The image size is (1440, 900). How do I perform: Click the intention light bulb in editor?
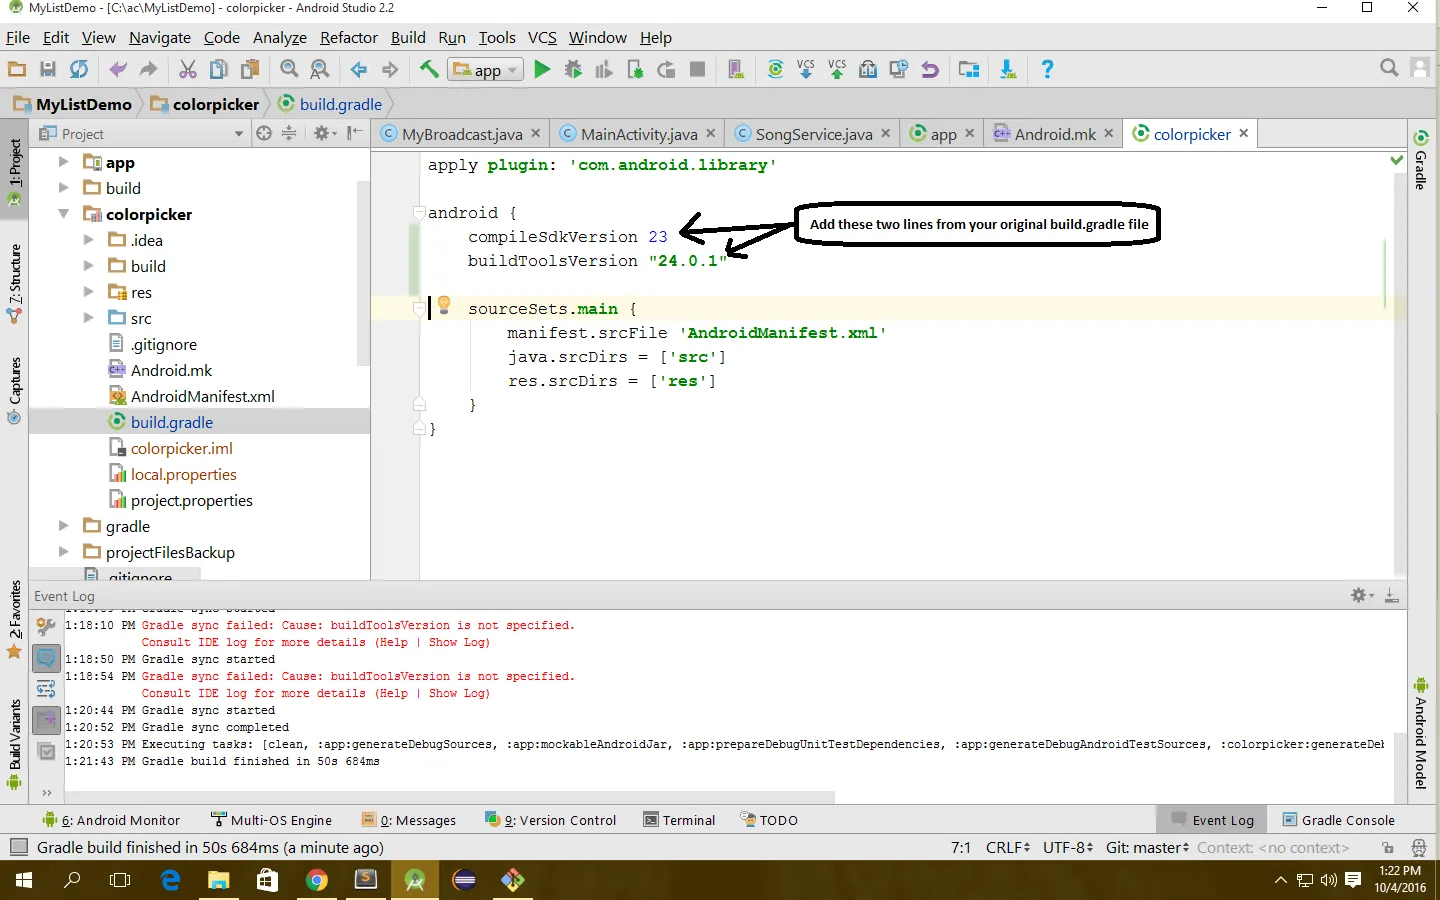click(444, 305)
